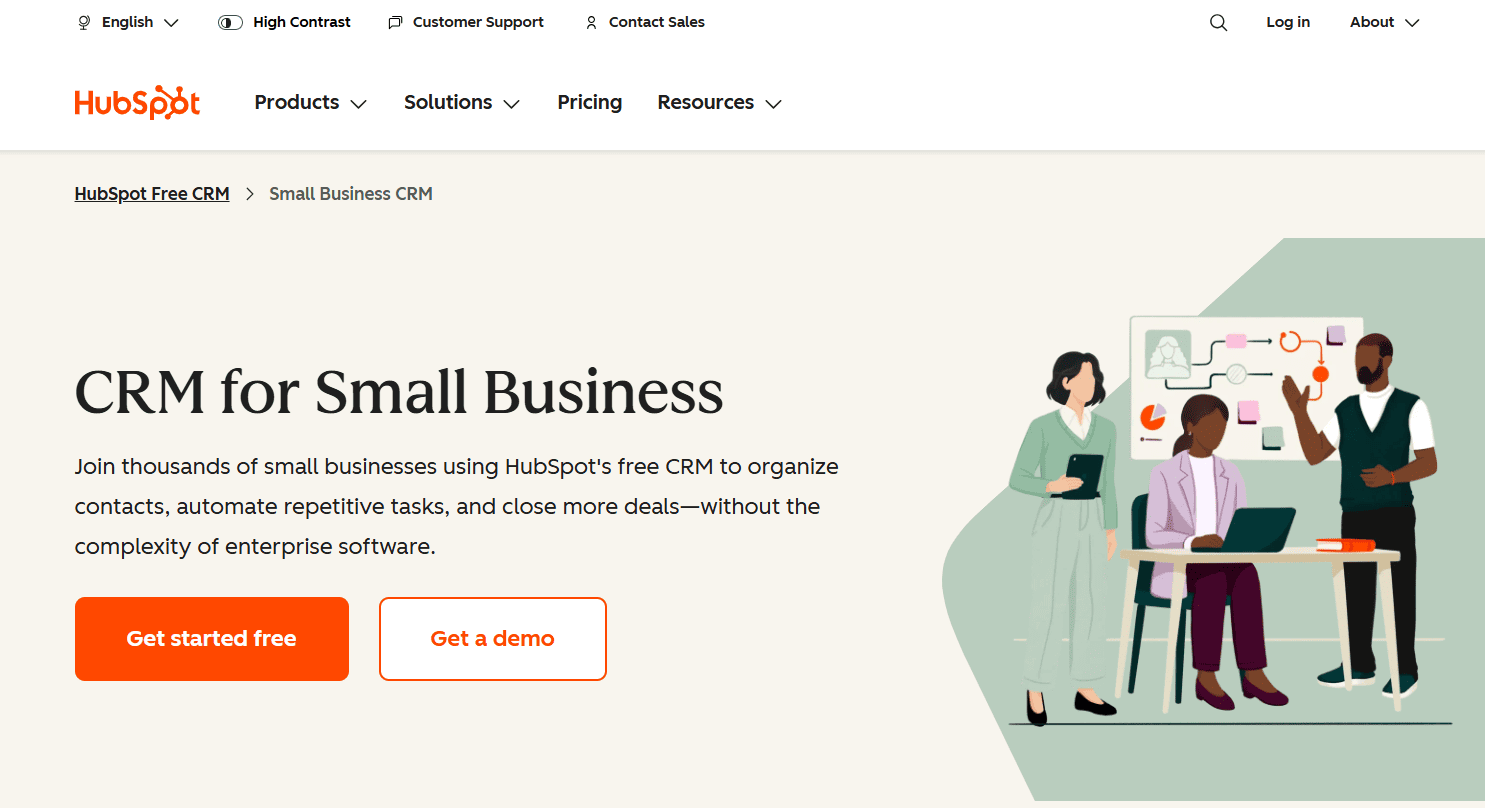Expand the About dropdown
The width and height of the screenshot is (1485, 808).
[1384, 22]
